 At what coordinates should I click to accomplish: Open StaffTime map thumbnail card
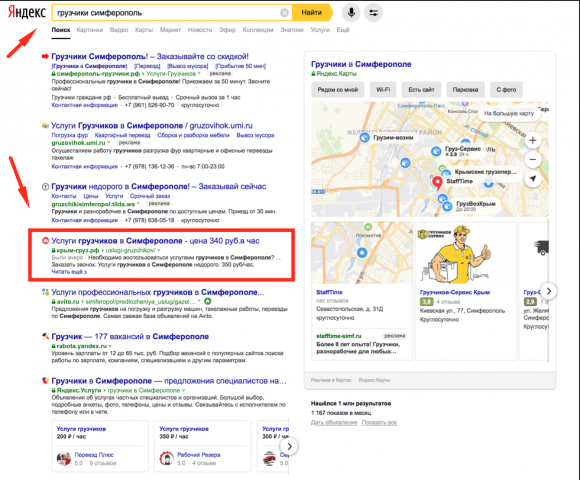coord(362,253)
